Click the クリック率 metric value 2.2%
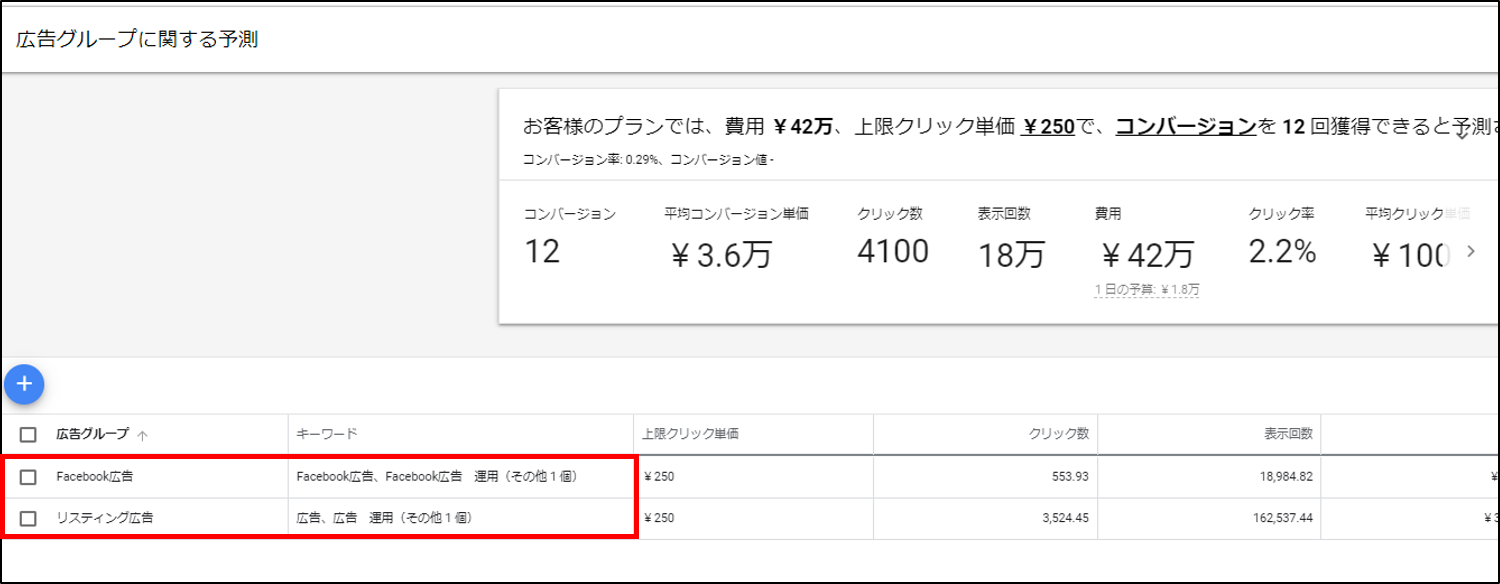Image resolution: width=1500 pixels, height=584 pixels. click(1282, 252)
